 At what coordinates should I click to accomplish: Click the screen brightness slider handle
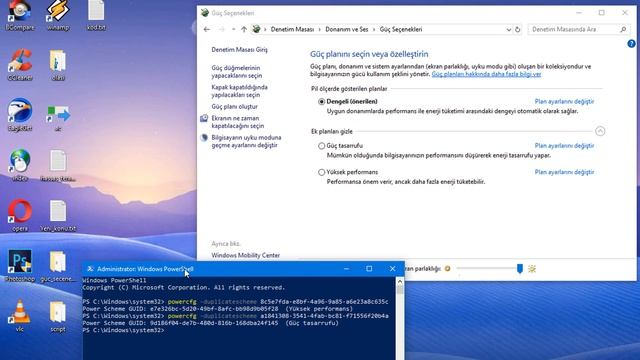[x=520, y=268]
